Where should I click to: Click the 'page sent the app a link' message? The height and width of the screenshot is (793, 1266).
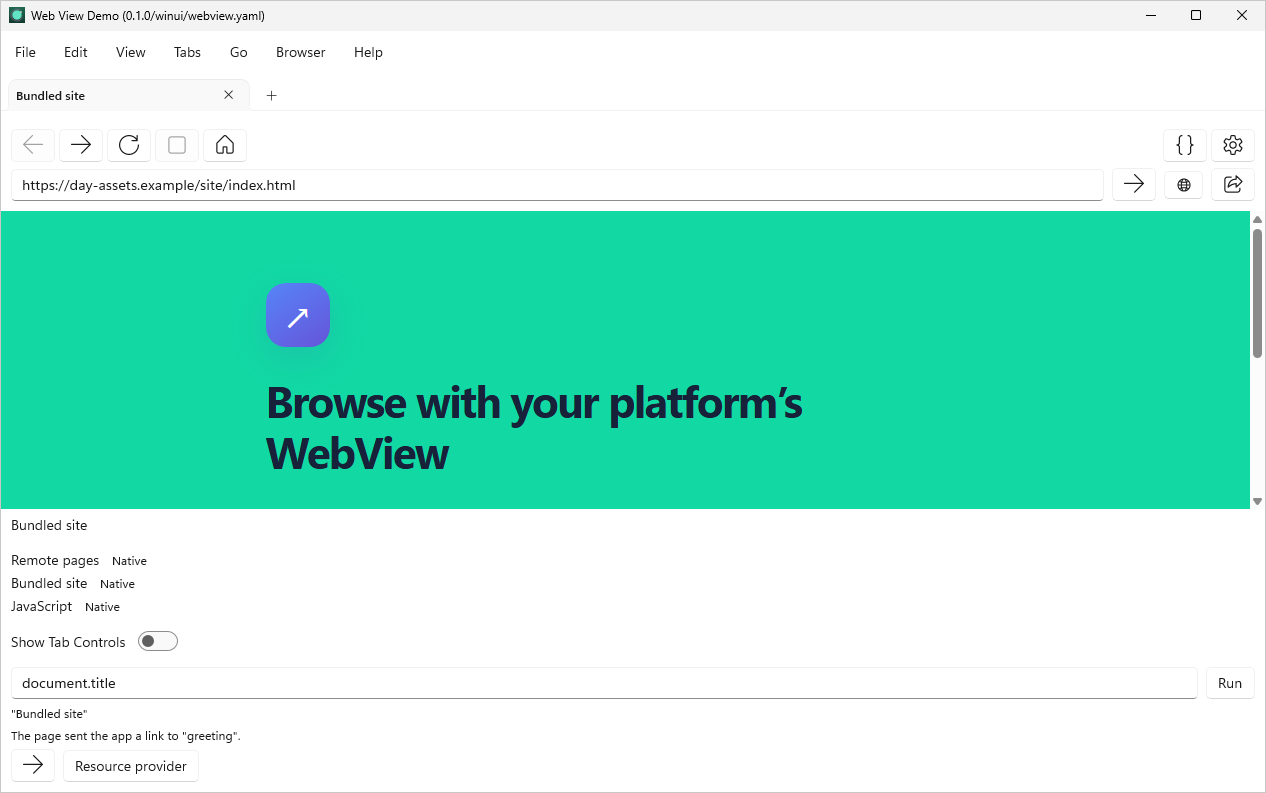click(126, 736)
